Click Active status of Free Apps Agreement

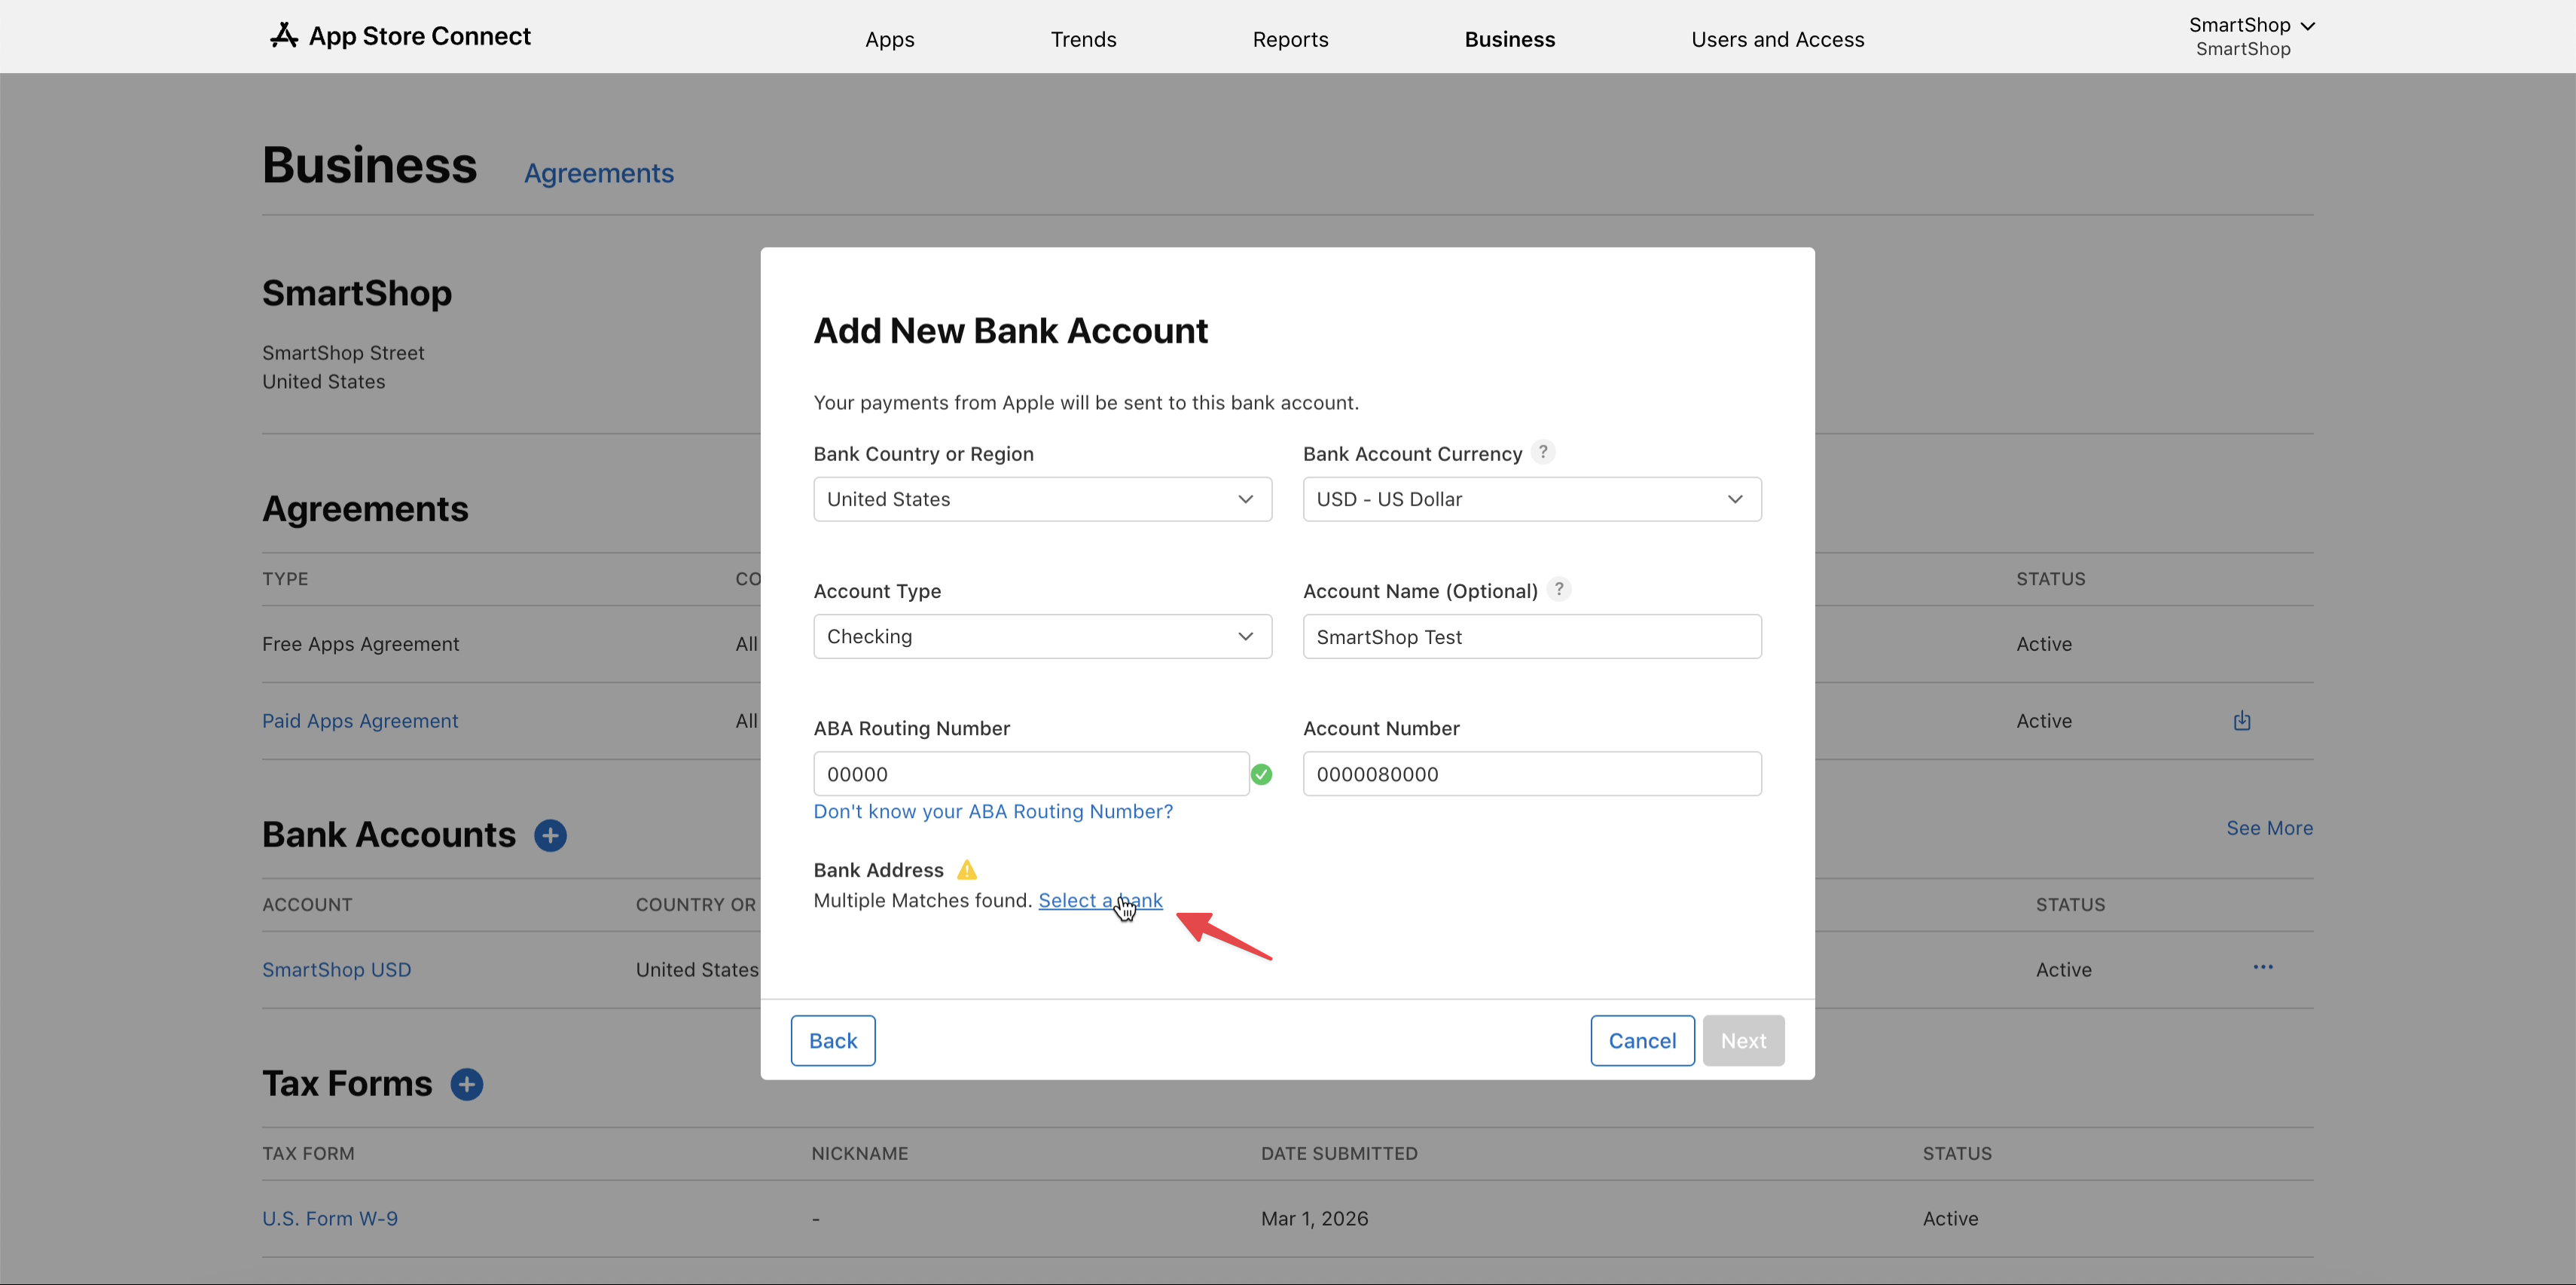tap(2043, 644)
